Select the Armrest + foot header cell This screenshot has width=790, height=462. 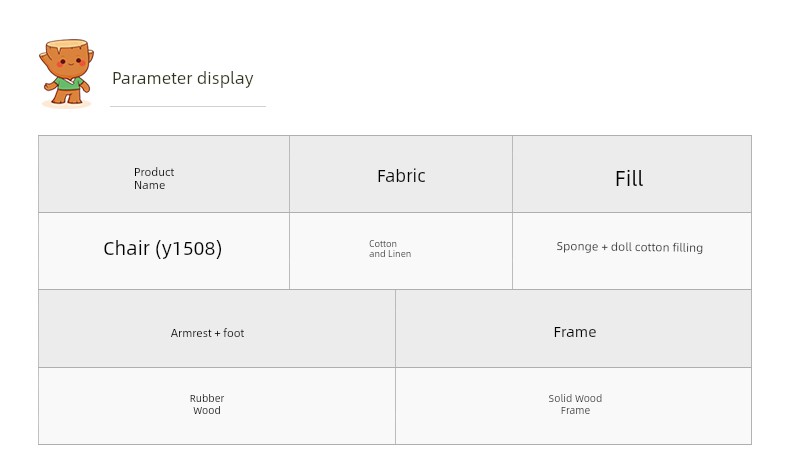pos(217,328)
